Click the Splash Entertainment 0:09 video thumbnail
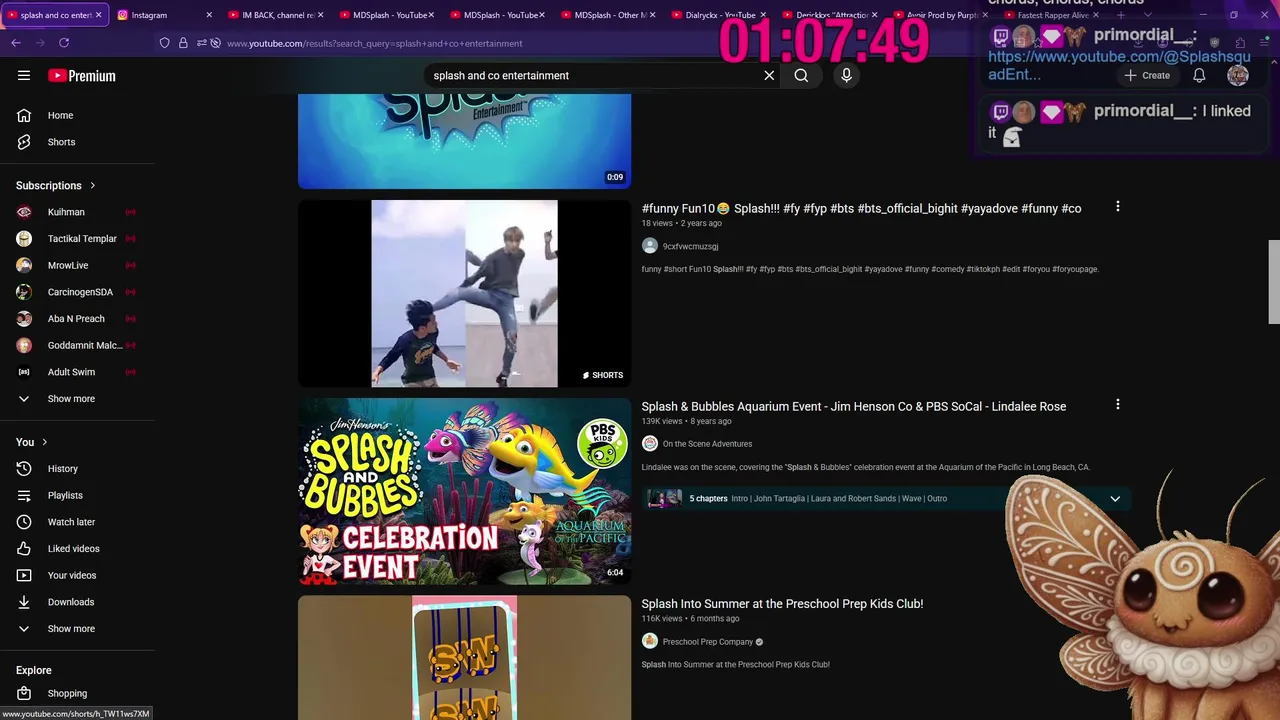 (x=465, y=141)
